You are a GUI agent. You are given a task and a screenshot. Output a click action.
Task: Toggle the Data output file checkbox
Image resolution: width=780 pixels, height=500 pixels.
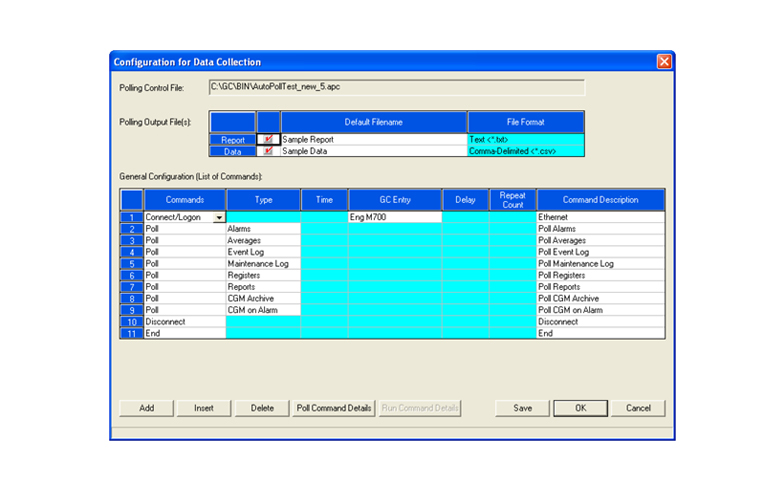coord(268,151)
